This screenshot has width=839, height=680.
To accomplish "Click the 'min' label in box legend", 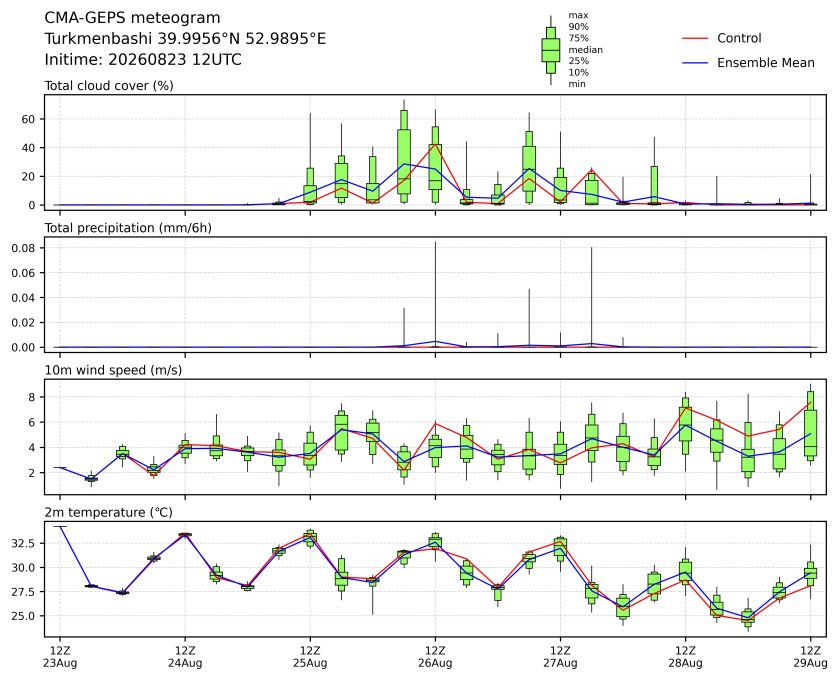I will click(577, 84).
